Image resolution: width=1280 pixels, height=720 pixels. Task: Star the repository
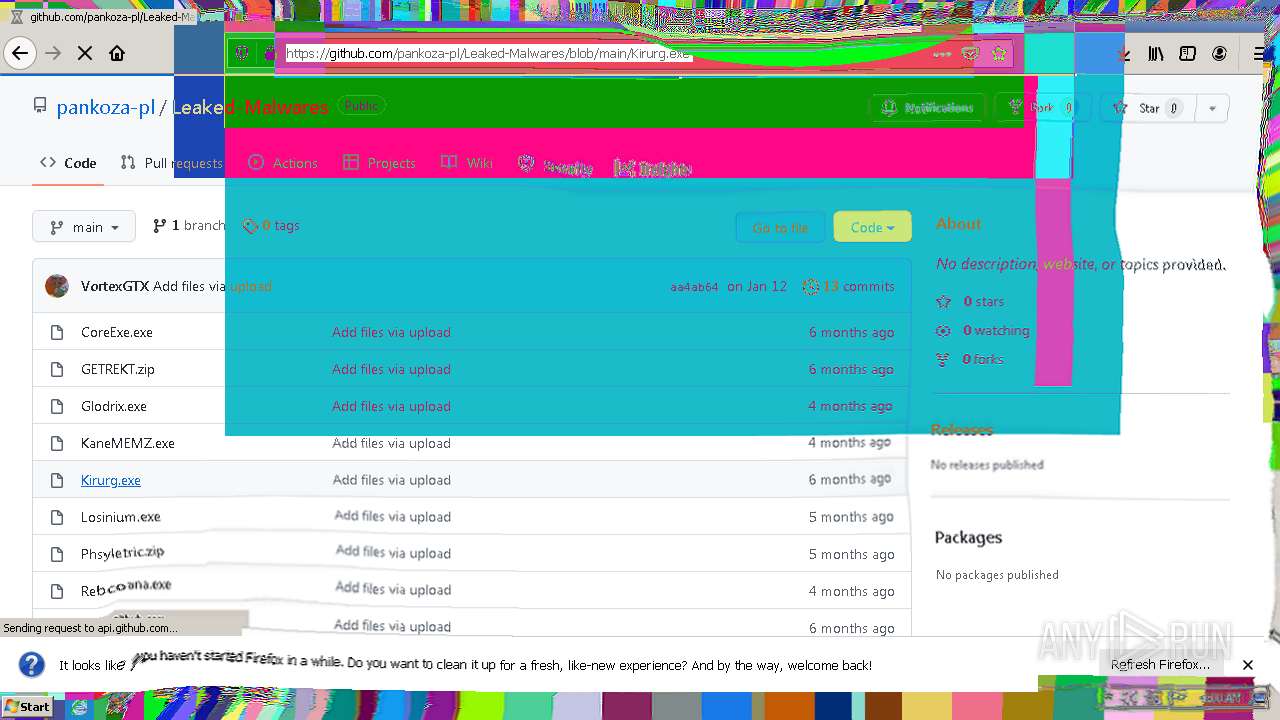[1147, 108]
